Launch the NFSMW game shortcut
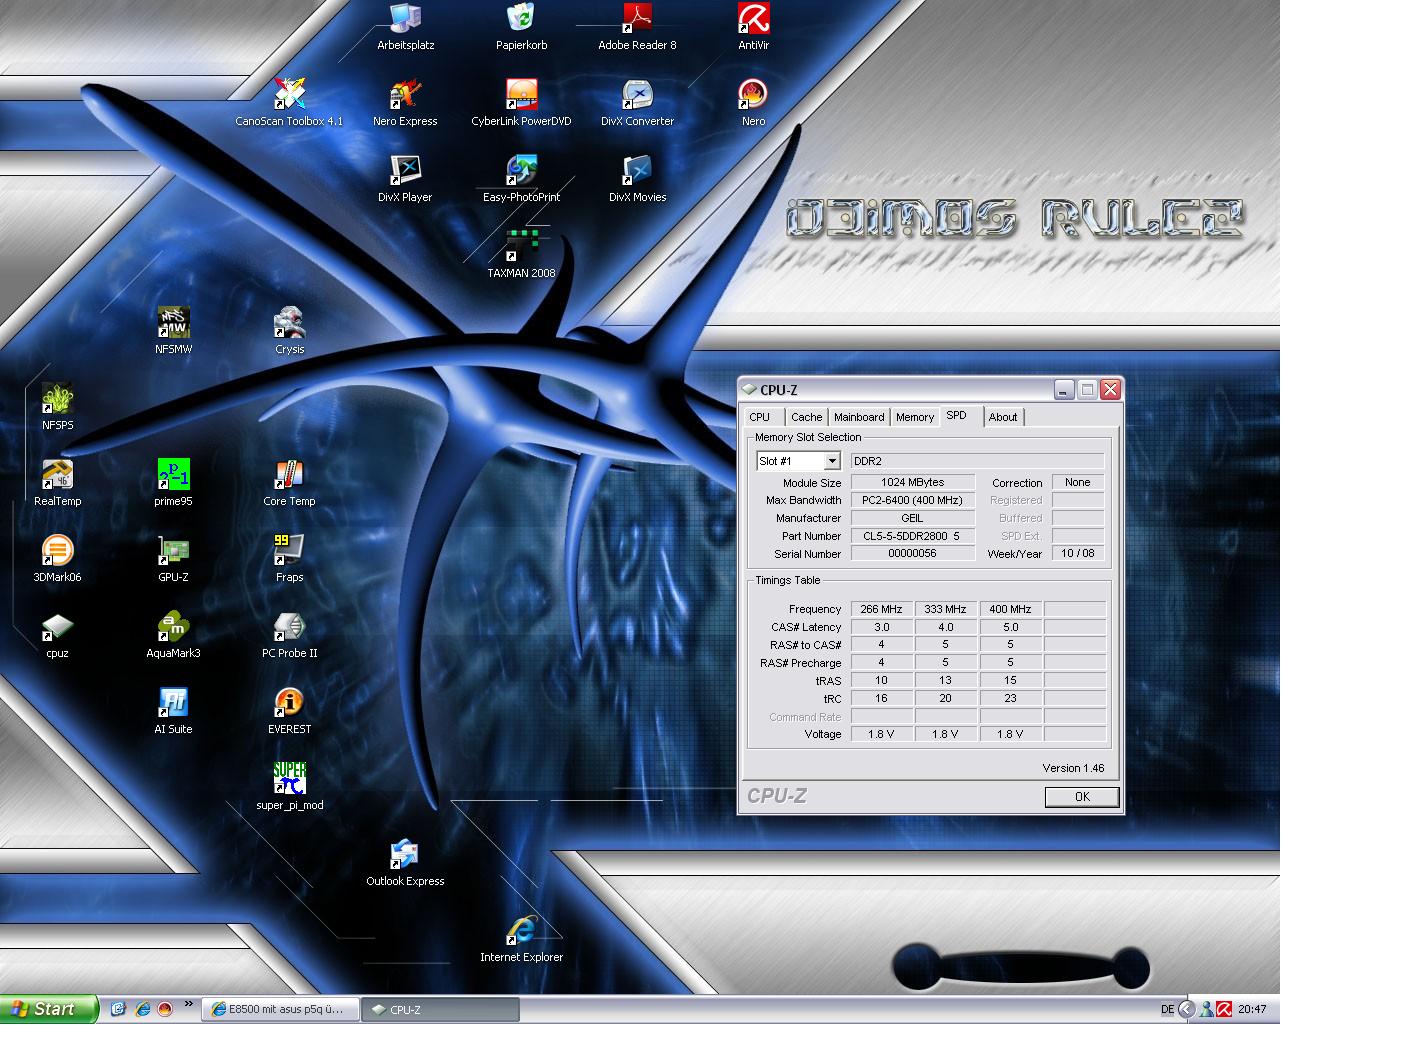Screen dimensions: 1408x1056 pos(173,331)
